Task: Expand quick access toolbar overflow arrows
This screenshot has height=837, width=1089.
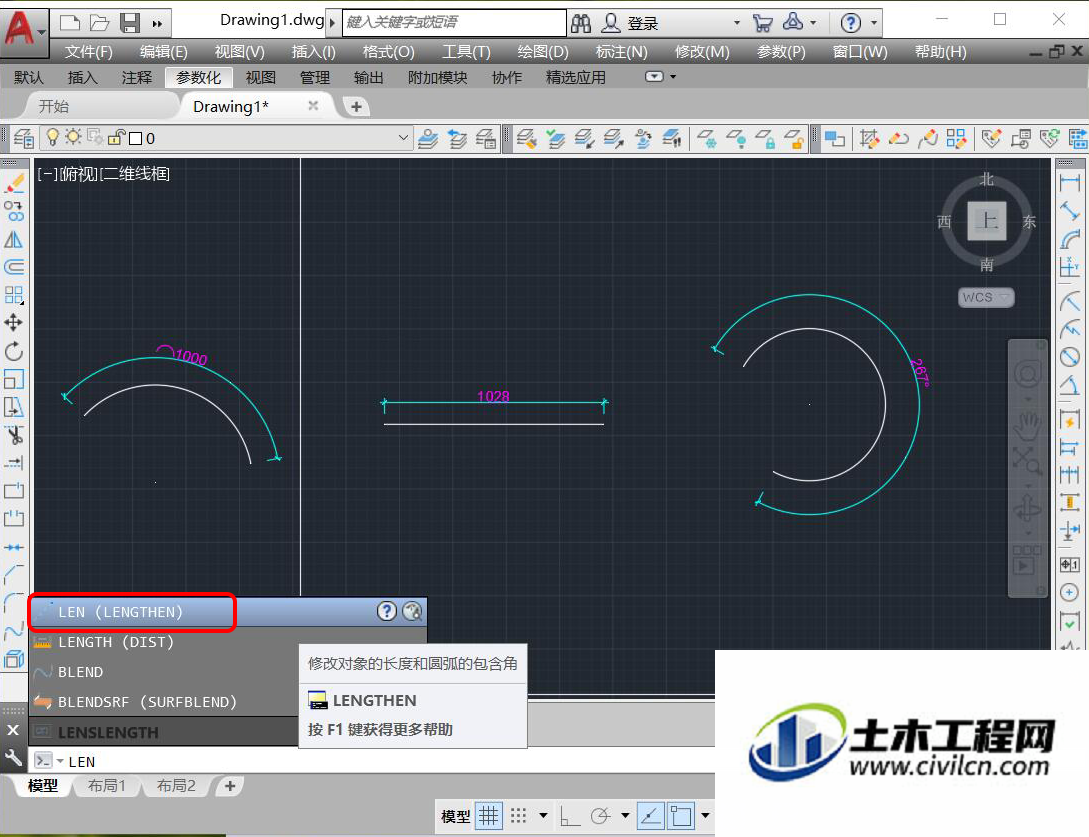Action: tap(158, 24)
